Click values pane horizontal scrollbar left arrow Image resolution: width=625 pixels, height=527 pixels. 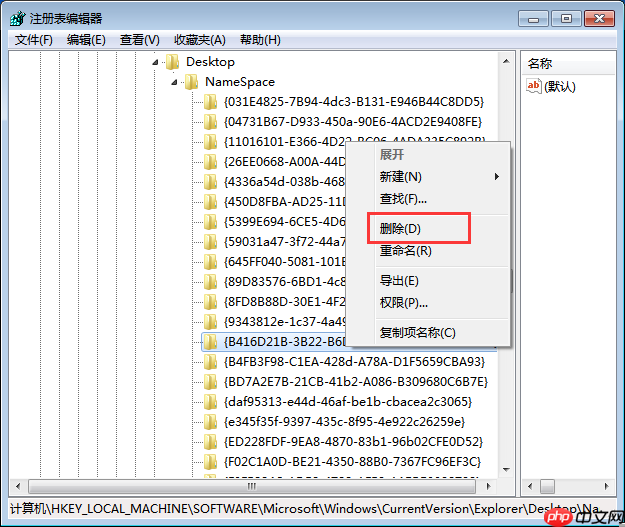tap(530, 486)
